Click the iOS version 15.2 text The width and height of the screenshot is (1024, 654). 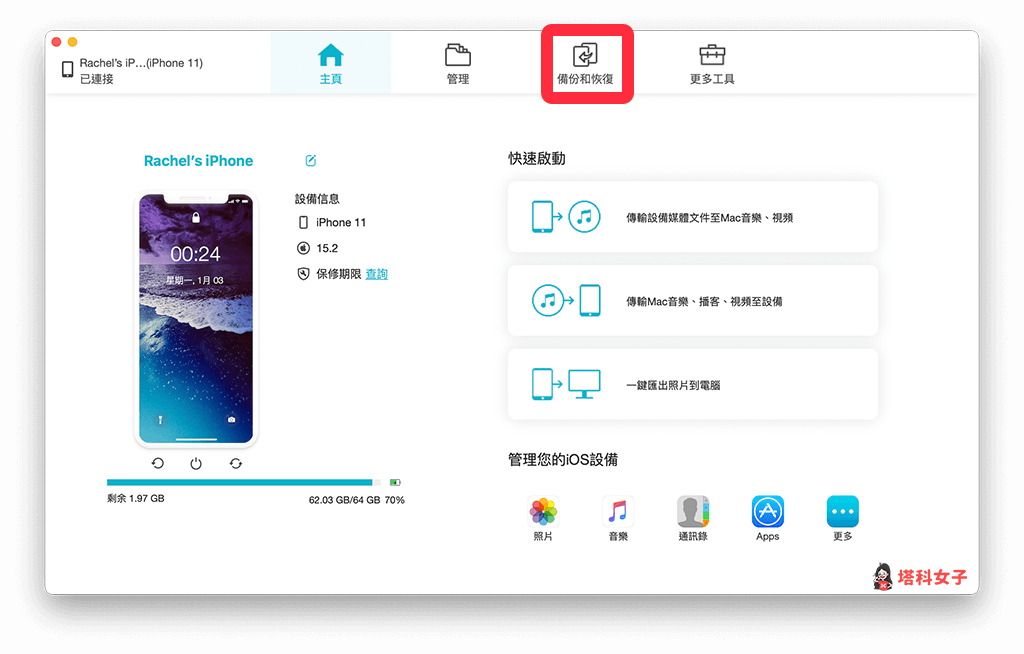[x=327, y=248]
